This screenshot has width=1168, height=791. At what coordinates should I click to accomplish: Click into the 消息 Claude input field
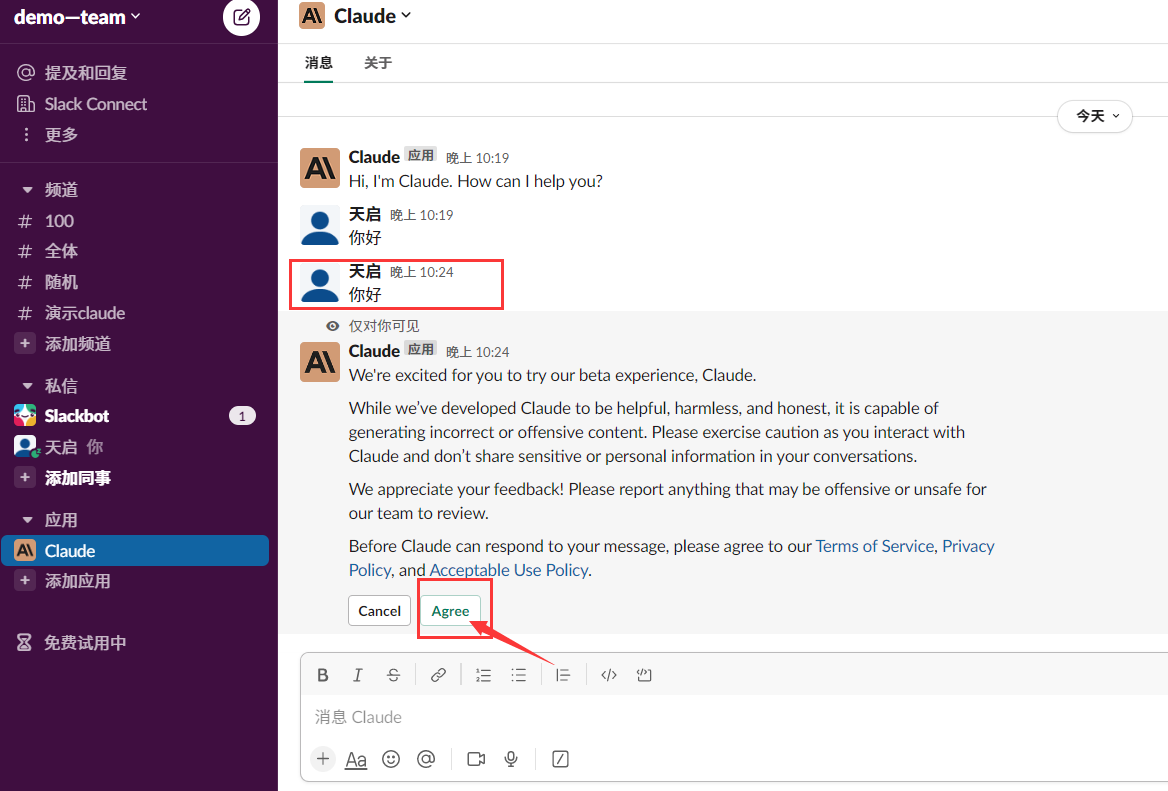734,717
